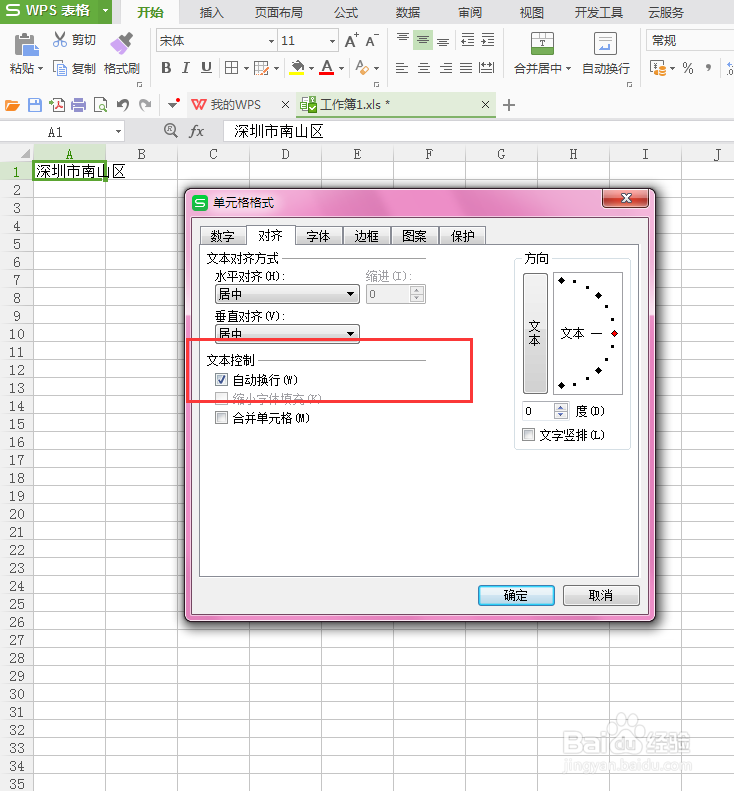This screenshot has width=734, height=791.
Task: Click the Copy icon
Action: coord(60,68)
